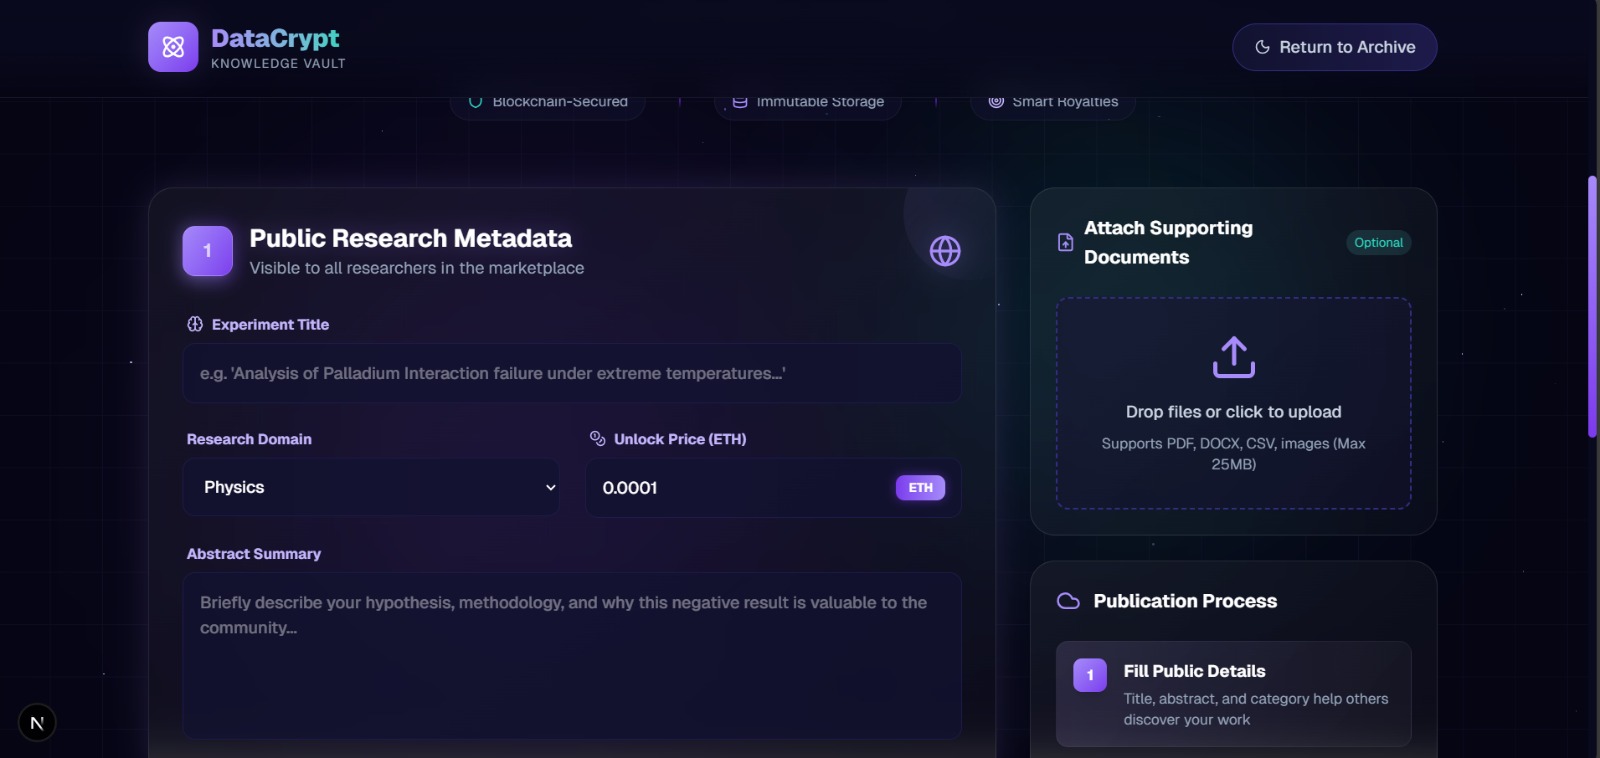
Task: Click the Research Domain label
Action: [x=249, y=439]
